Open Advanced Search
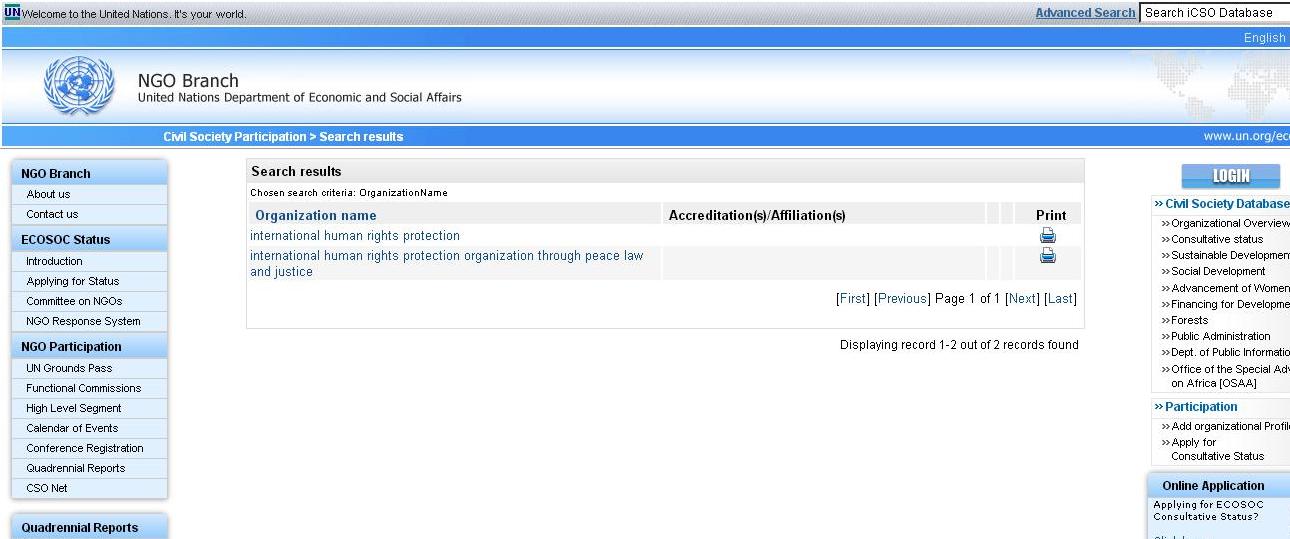 pos(1085,13)
